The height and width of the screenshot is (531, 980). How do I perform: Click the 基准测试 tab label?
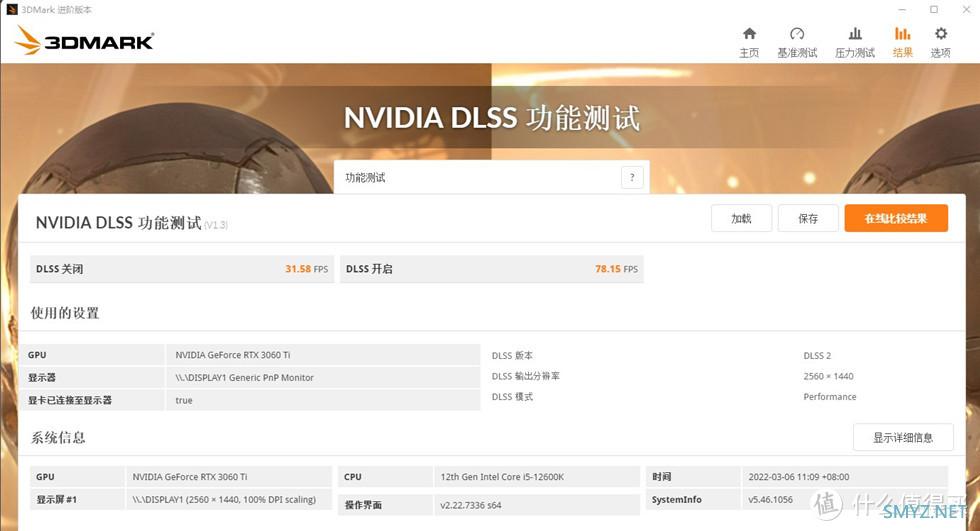click(x=797, y=53)
